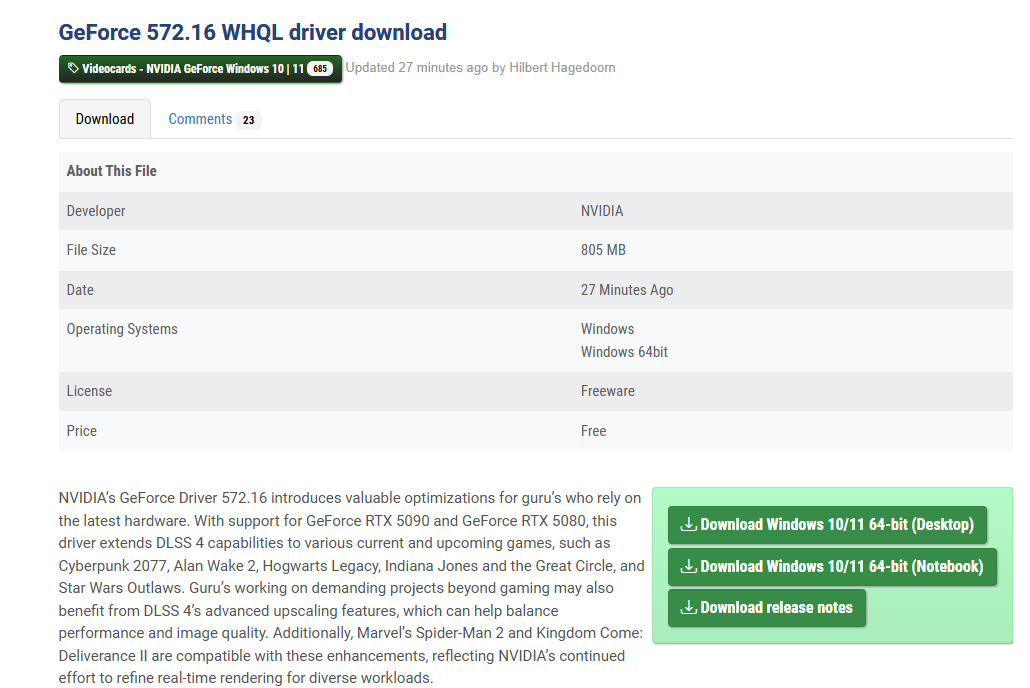Click the 685 count badge

[x=320, y=68]
